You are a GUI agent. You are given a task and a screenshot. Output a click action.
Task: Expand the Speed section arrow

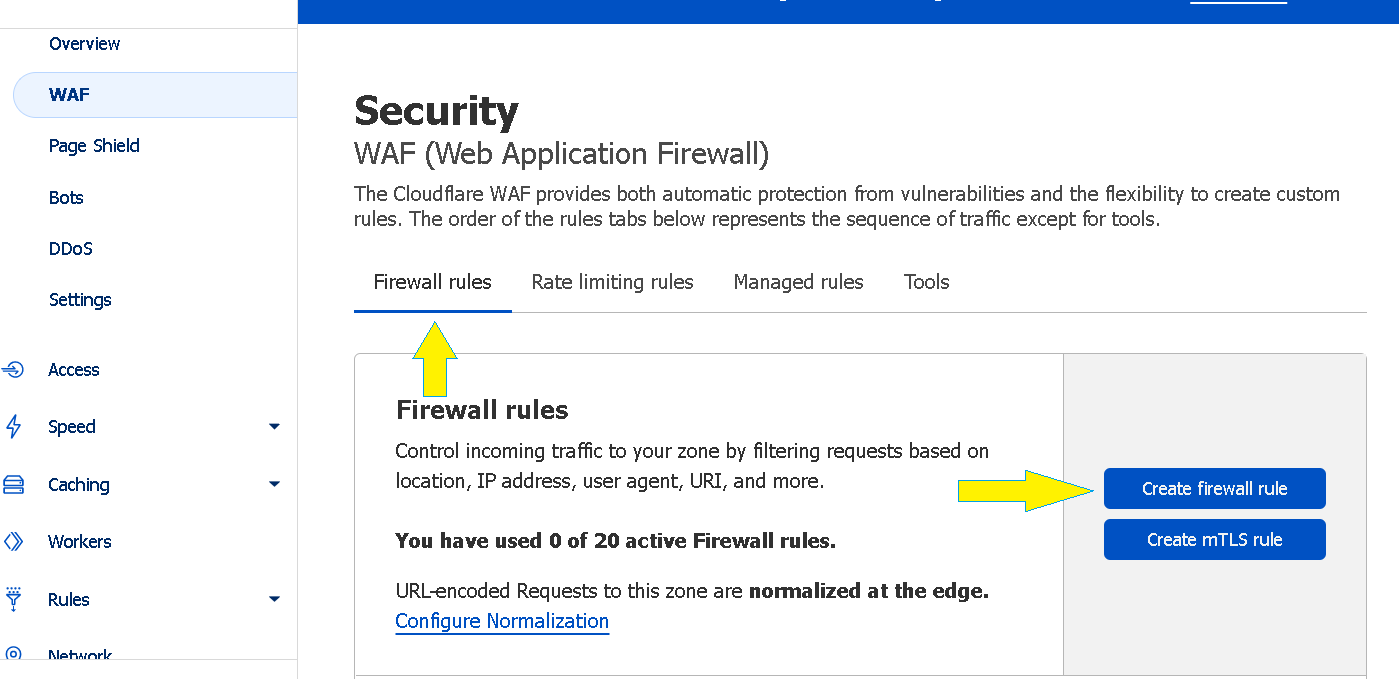274,427
